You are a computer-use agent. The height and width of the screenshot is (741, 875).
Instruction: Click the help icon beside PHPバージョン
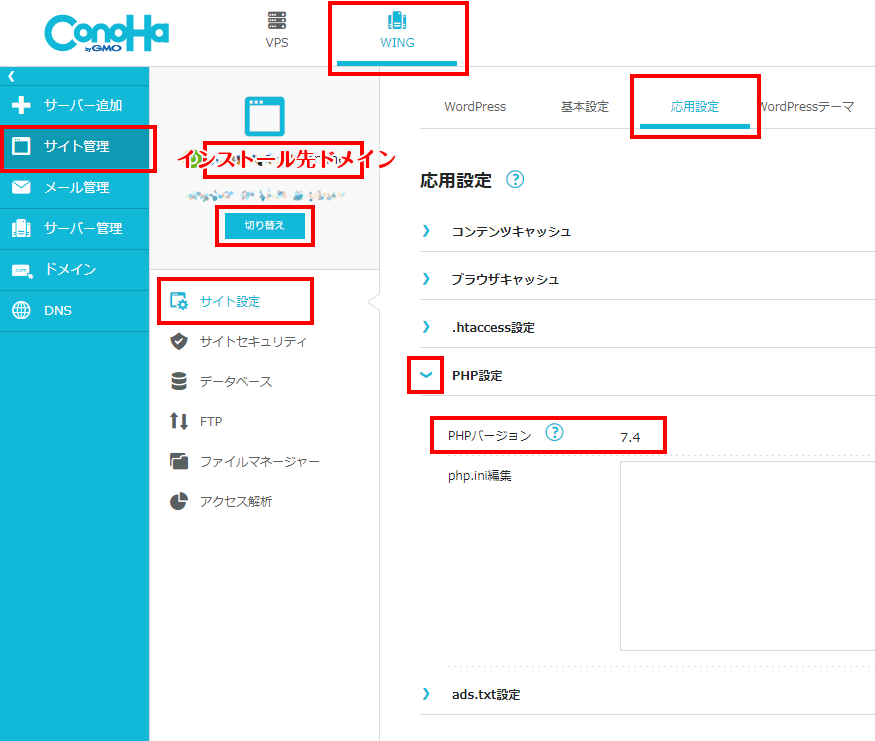(554, 432)
